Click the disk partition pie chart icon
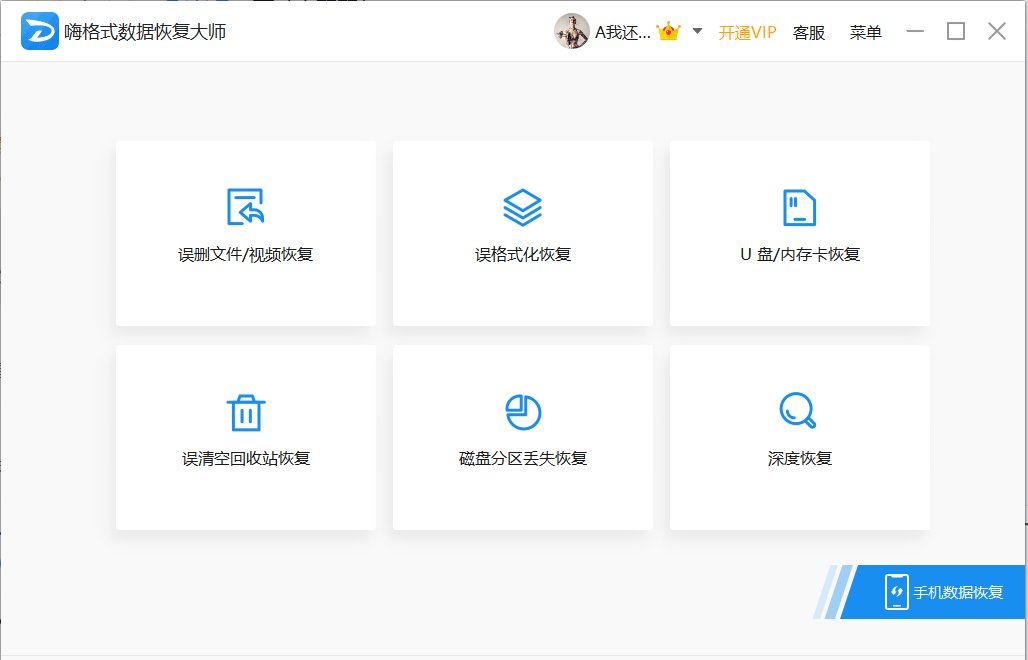This screenshot has width=1028, height=660. [x=522, y=411]
